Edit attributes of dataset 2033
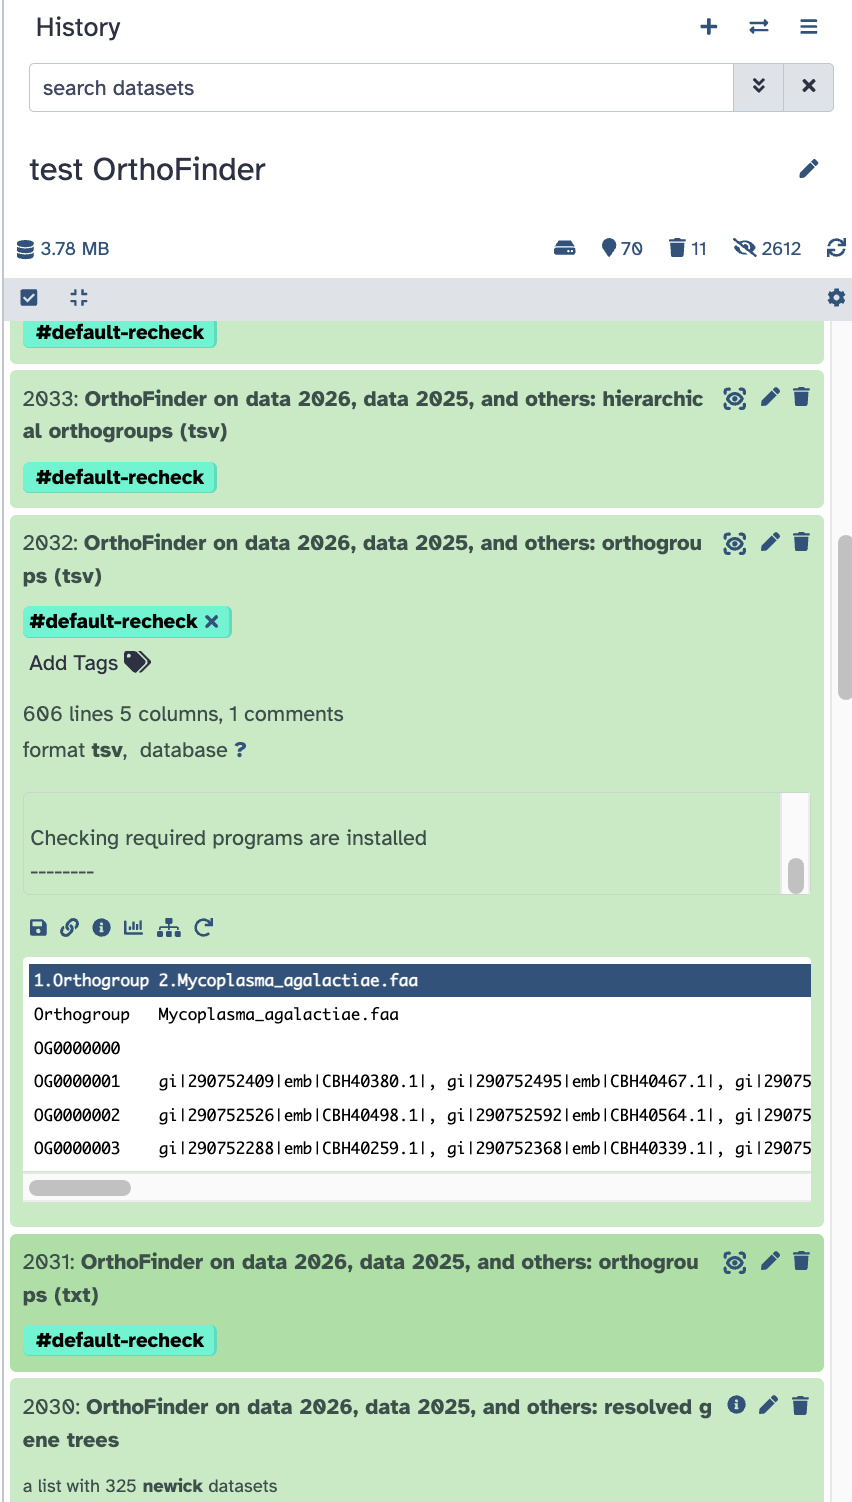 point(770,398)
